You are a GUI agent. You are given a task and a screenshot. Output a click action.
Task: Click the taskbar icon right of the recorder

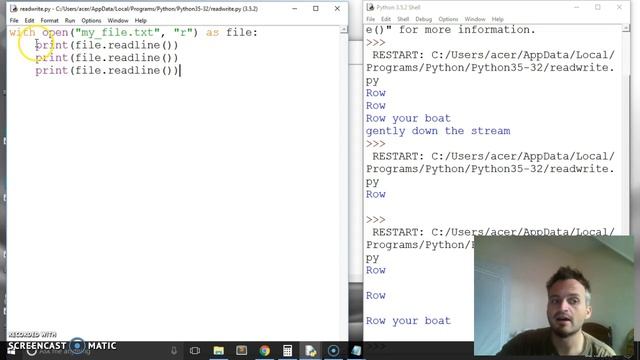(356, 350)
